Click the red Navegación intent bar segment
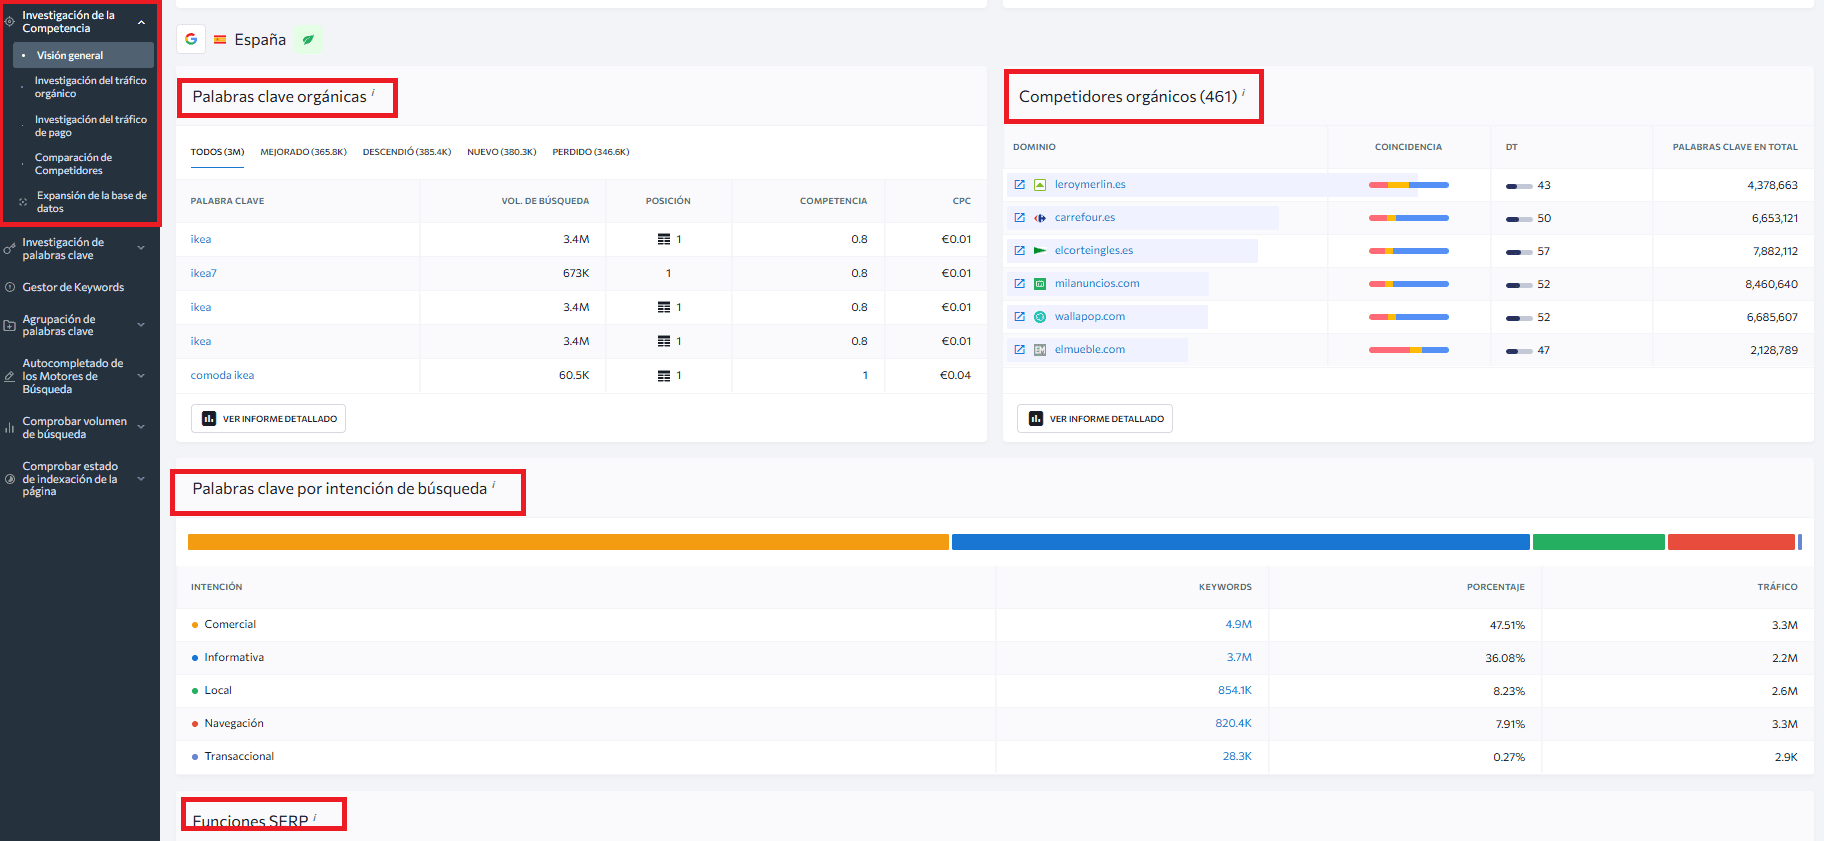Screen dimensions: 1824x841 point(1731,542)
